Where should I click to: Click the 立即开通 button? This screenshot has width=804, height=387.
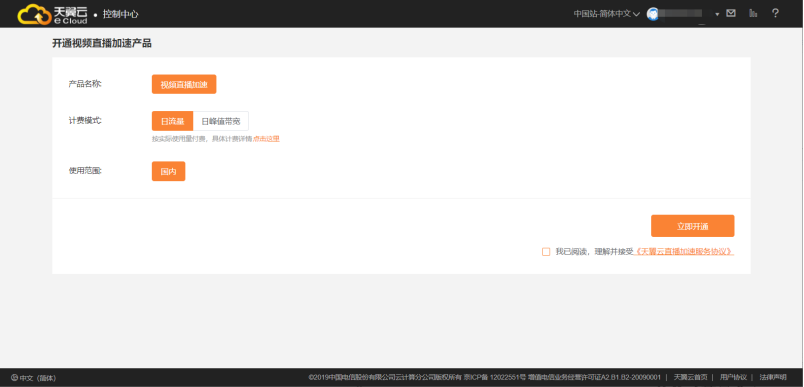pos(693,226)
